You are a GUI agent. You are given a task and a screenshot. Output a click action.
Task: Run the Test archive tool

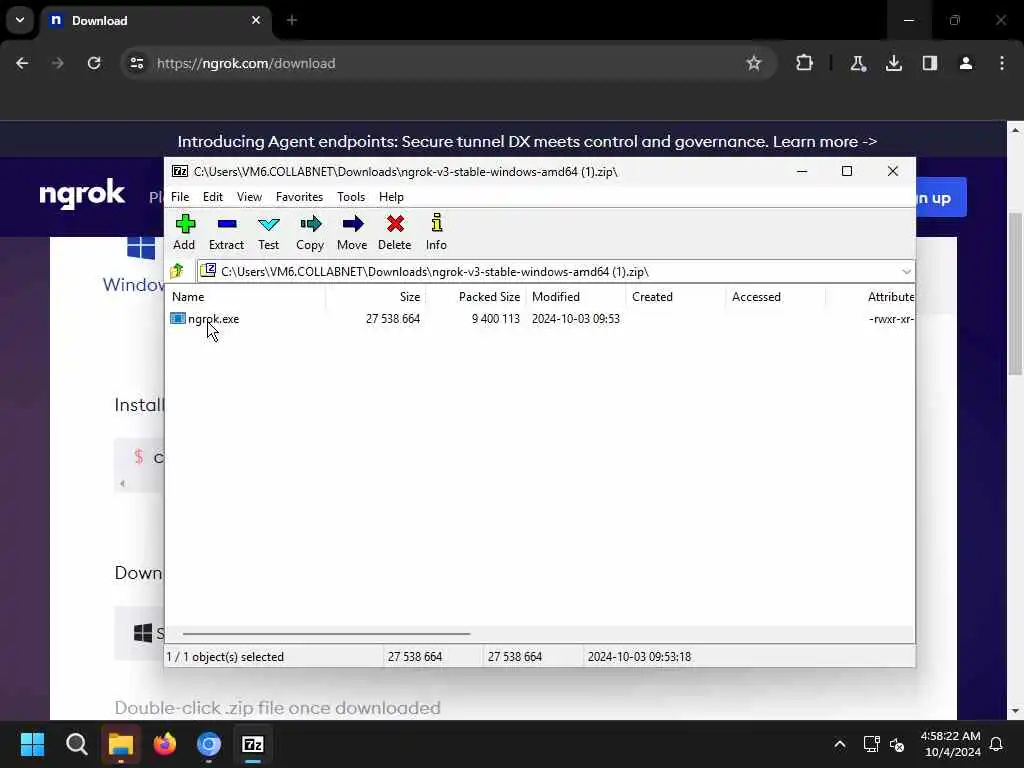point(268,232)
